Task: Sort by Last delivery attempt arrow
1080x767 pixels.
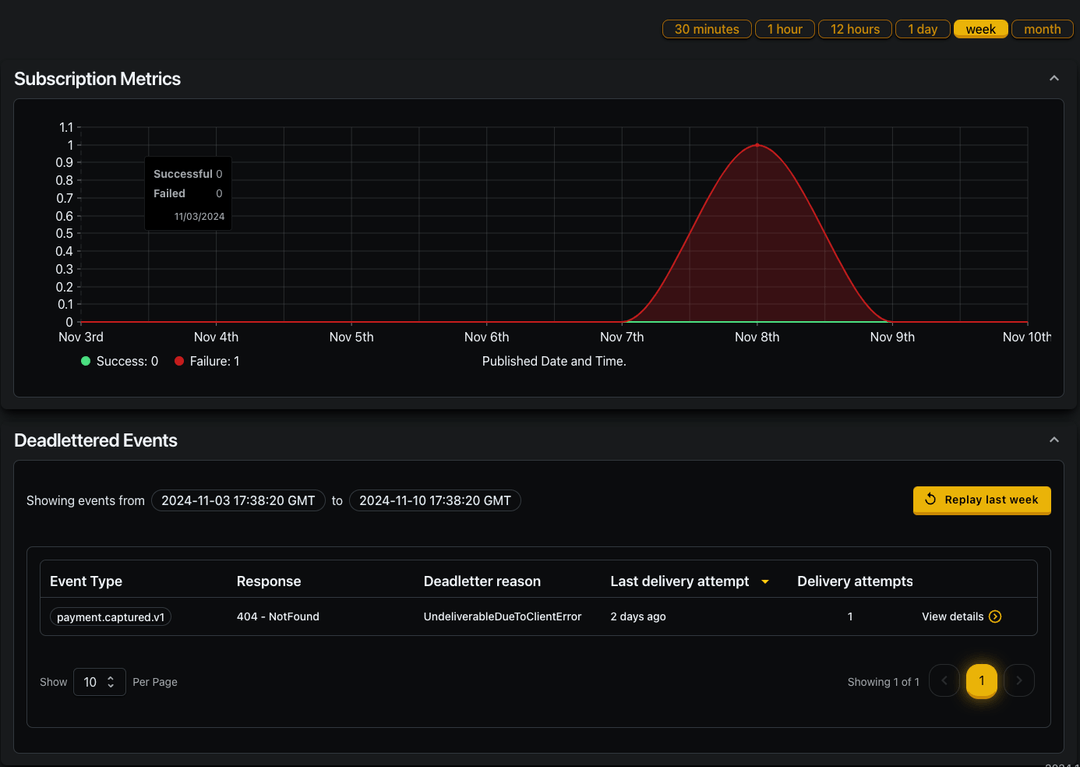Action: pyautogui.click(x=765, y=582)
